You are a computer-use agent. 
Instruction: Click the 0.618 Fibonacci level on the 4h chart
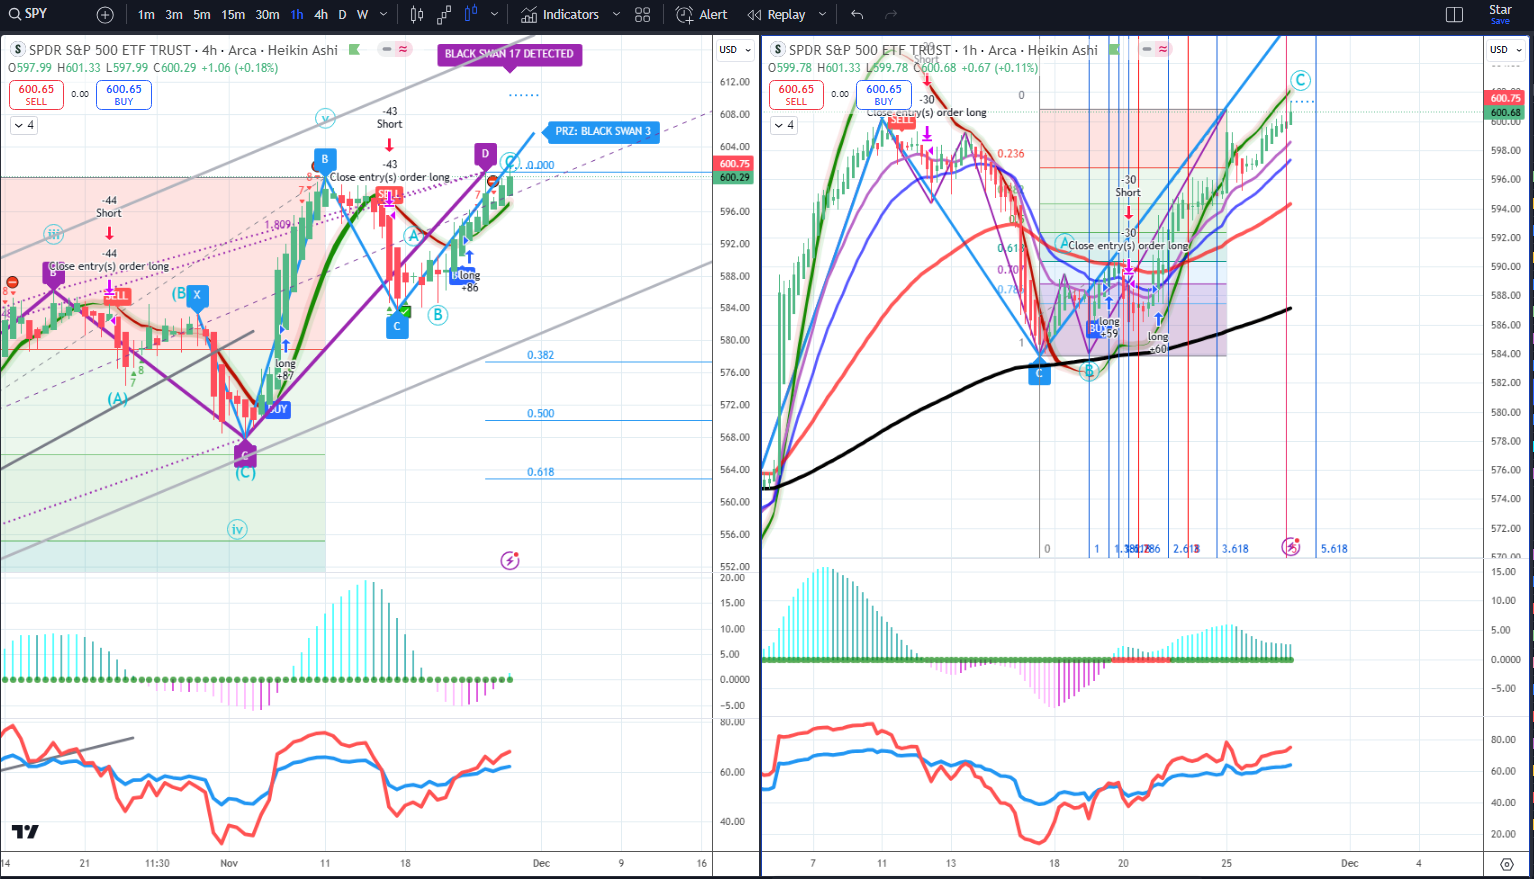click(540, 472)
